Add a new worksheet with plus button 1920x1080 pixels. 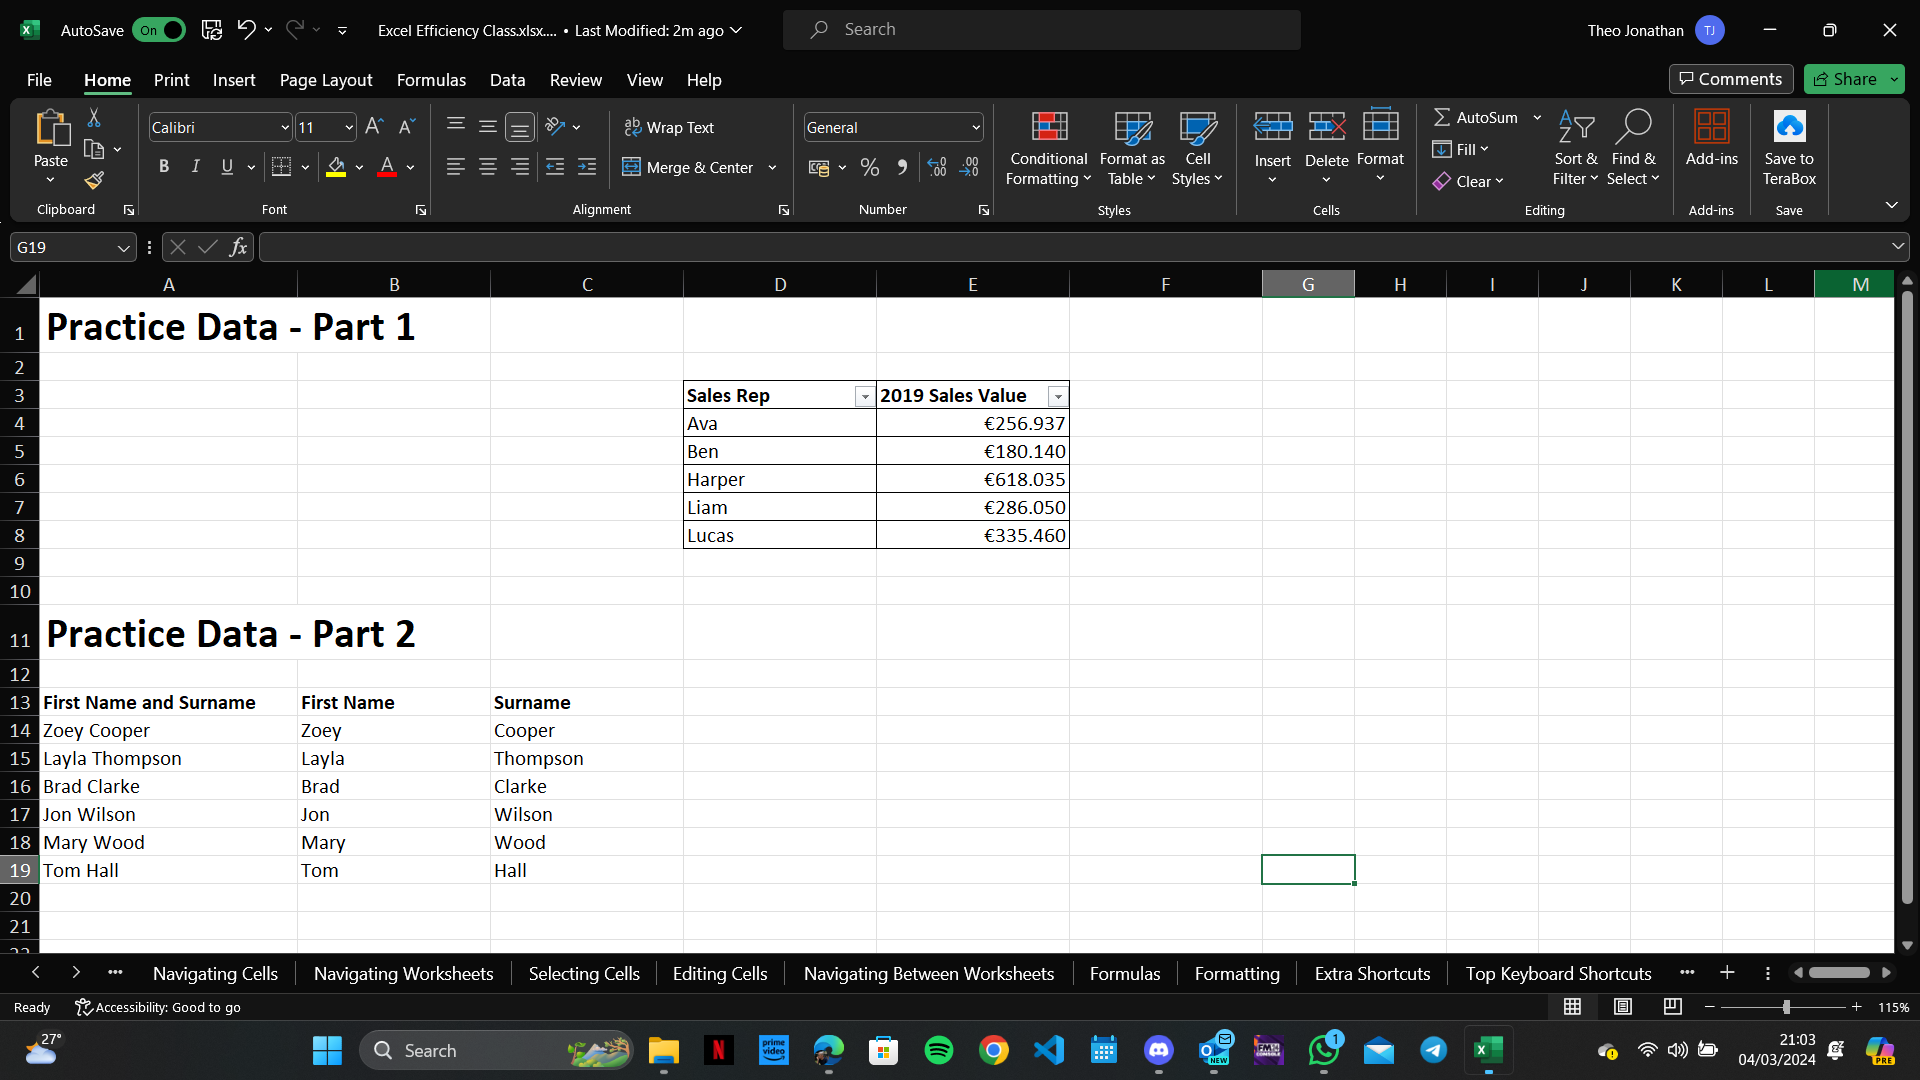1727,973
